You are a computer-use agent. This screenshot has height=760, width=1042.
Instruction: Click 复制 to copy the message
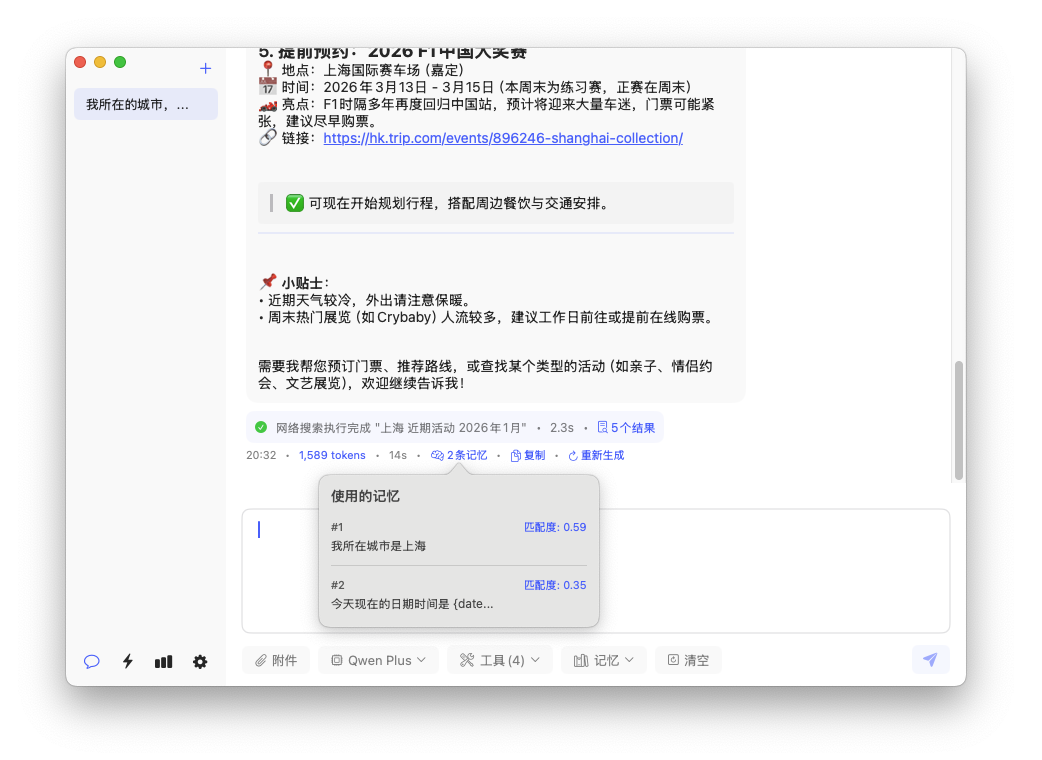click(x=528, y=455)
